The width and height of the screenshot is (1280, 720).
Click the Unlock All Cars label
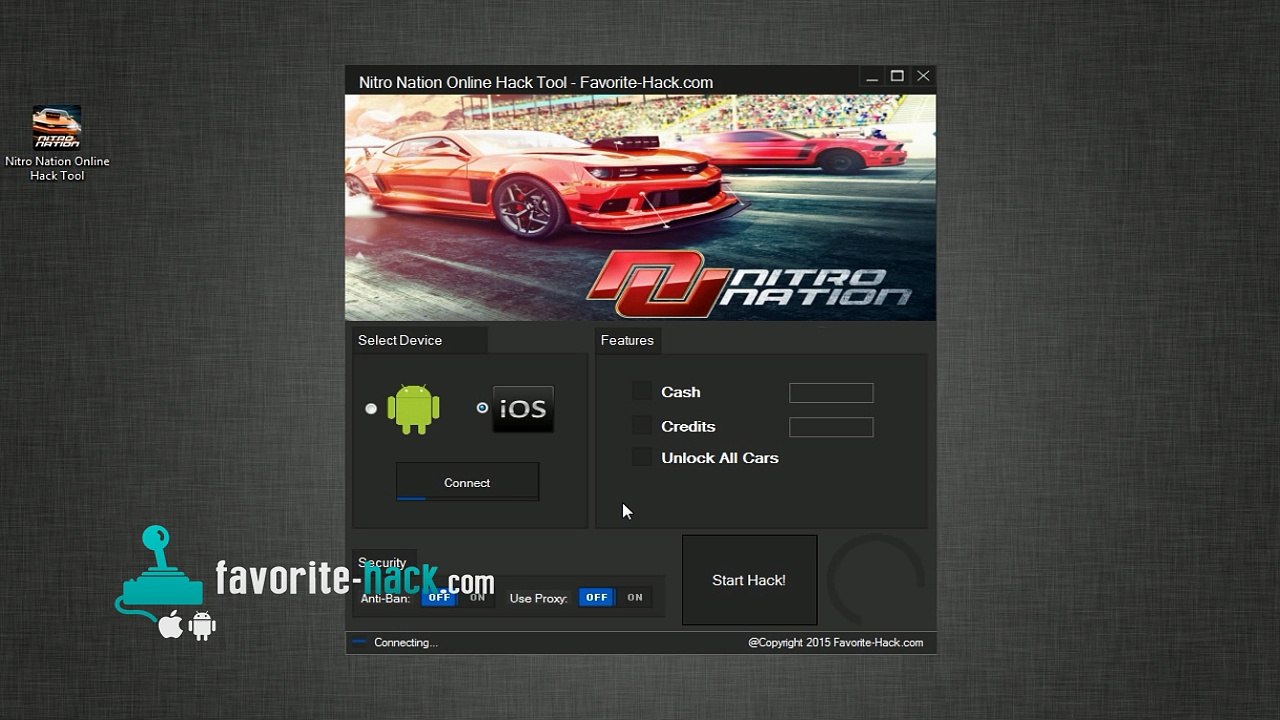tap(720, 458)
